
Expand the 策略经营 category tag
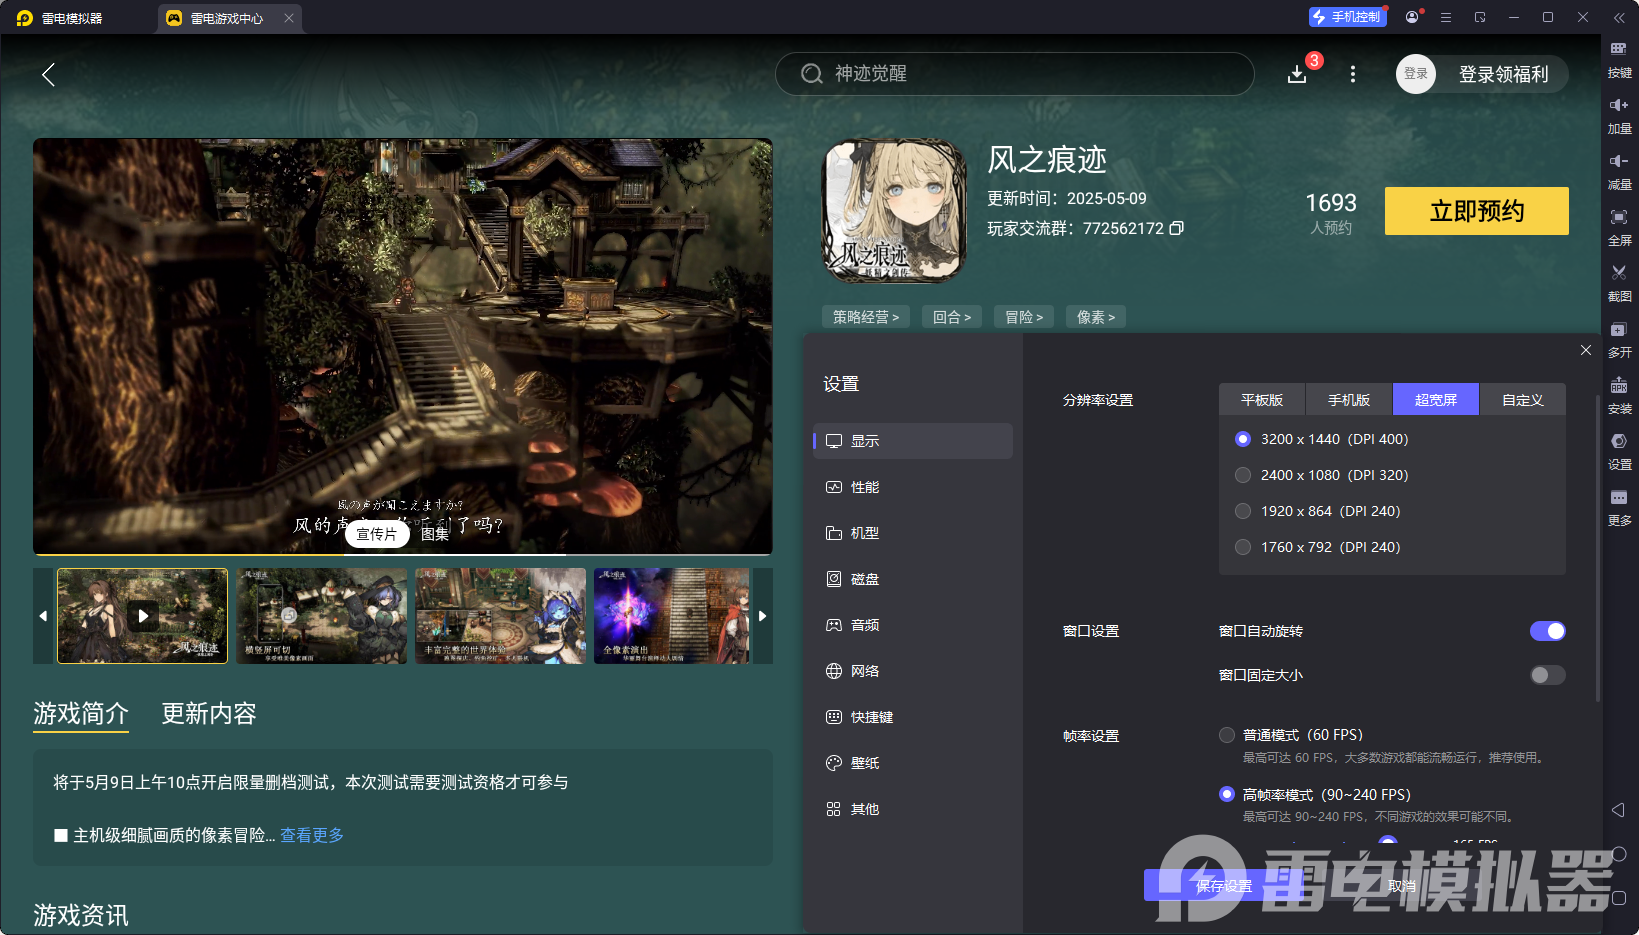coord(865,317)
